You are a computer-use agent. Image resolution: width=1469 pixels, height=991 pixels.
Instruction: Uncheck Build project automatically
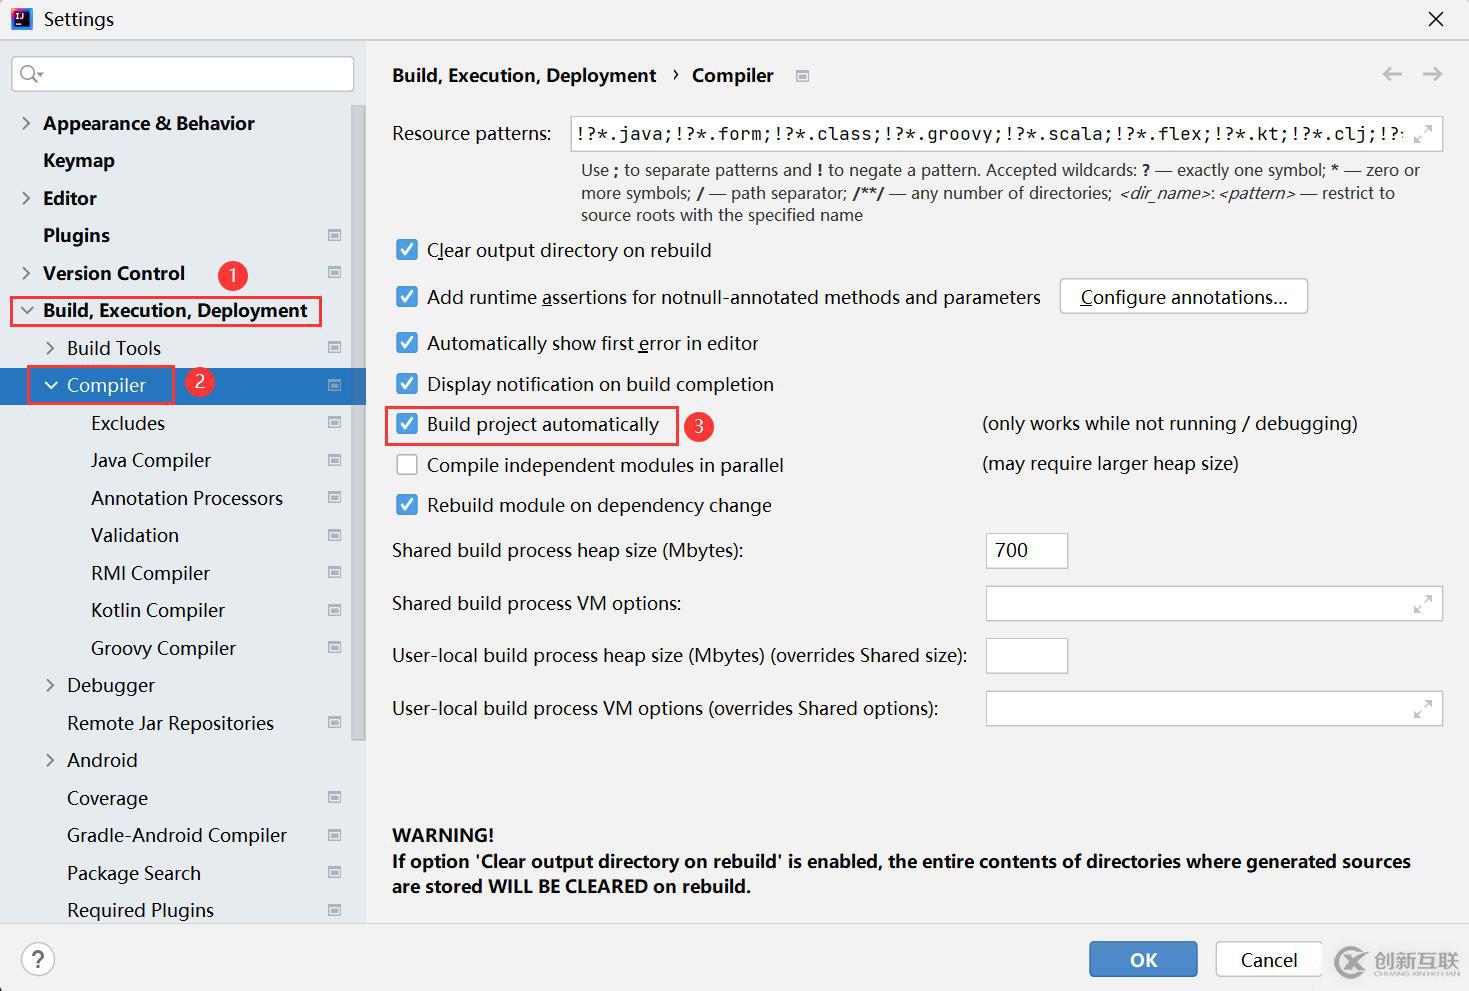click(x=407, y=424)
